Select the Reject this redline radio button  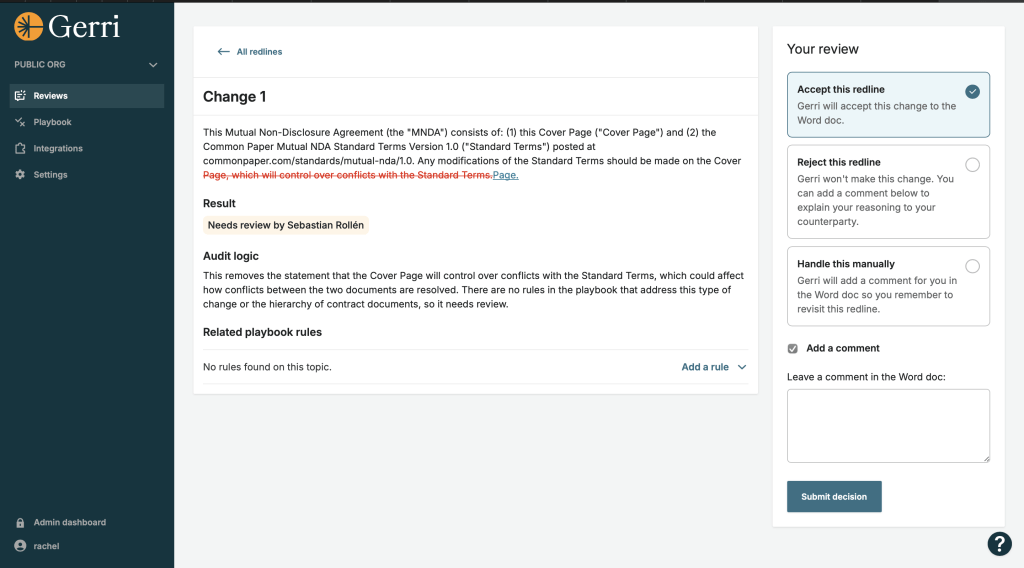(x=972, y=165)
